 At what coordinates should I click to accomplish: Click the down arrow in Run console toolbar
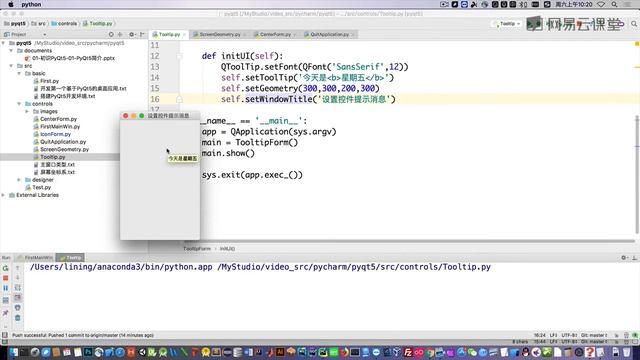pos(18,278)
